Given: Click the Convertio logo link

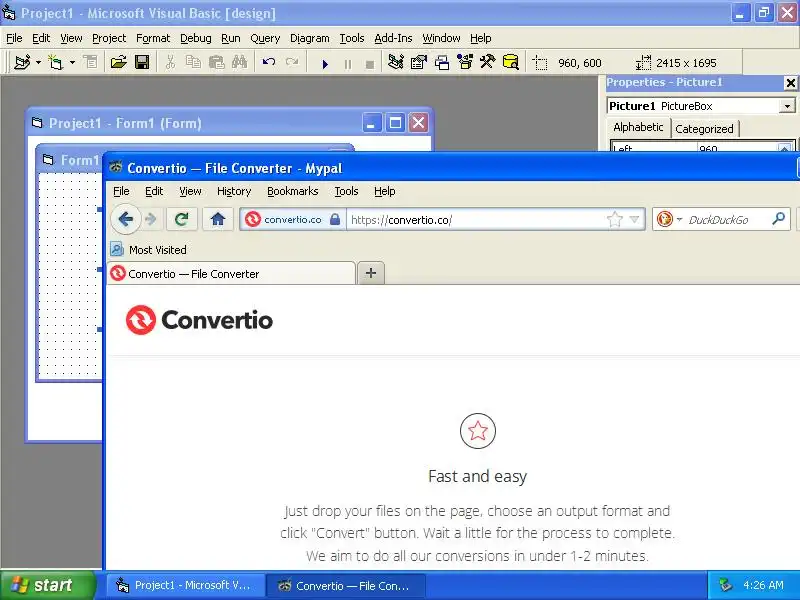Looking at the screenshot, I should click(x=199, y=320).
